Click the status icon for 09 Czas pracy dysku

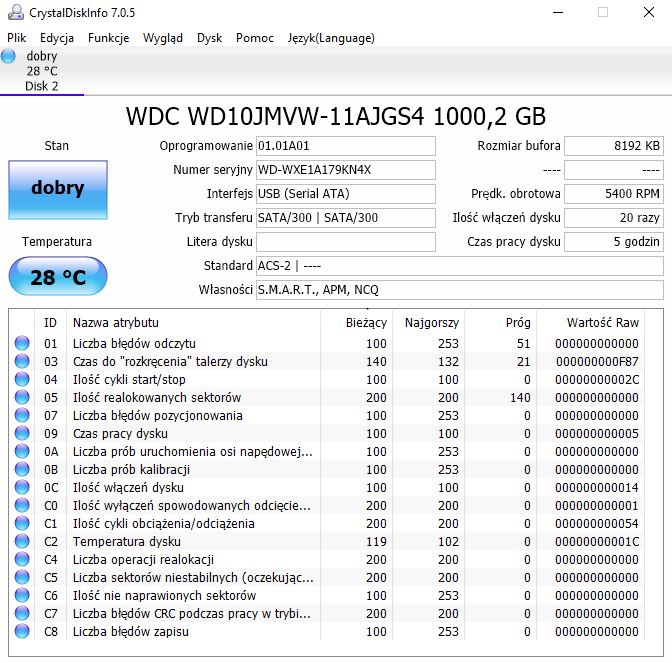(22, 433)
